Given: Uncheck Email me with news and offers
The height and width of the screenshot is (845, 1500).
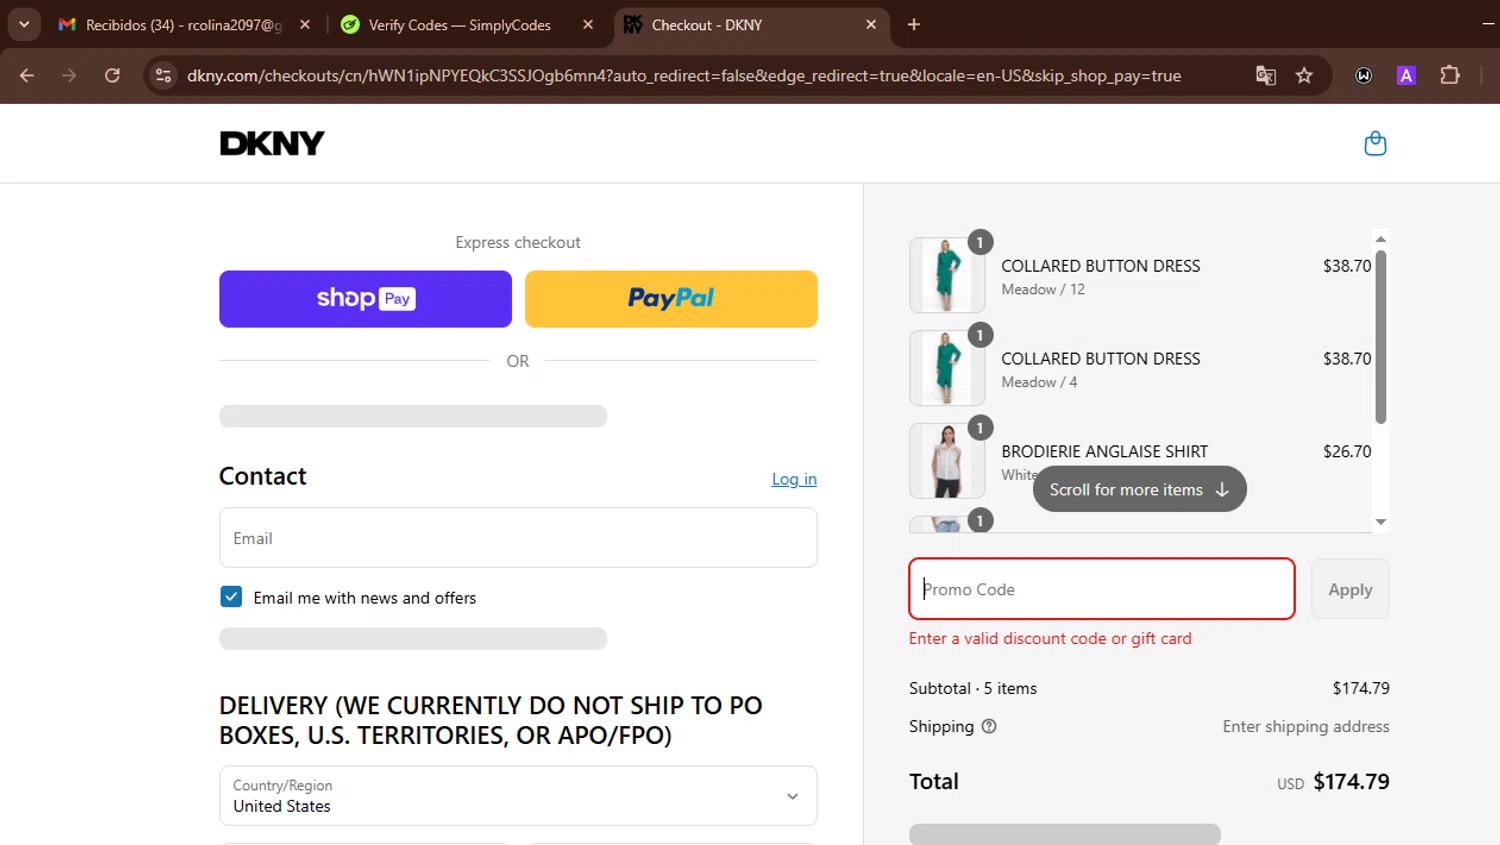Looking at the screenshot, I should pos(231,597).
